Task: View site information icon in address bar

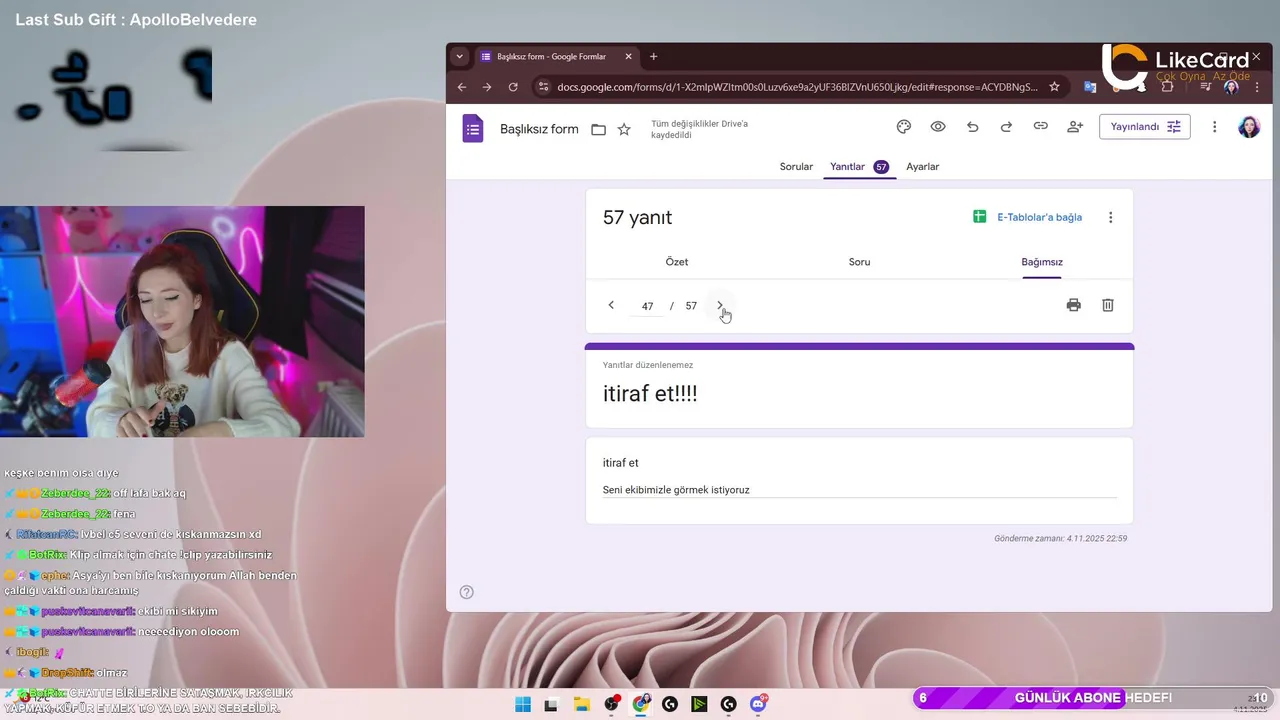Action: [544, 87]
